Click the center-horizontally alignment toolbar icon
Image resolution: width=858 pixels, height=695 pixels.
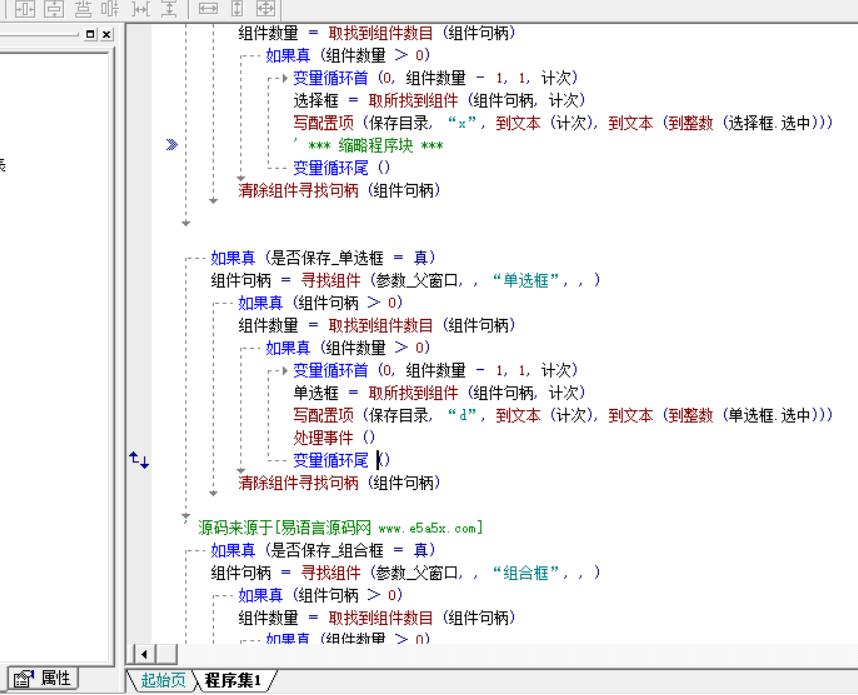click(25, 9)
